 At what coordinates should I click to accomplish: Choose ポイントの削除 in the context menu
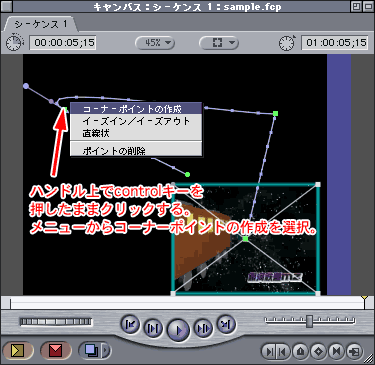(x=136, y=151)
